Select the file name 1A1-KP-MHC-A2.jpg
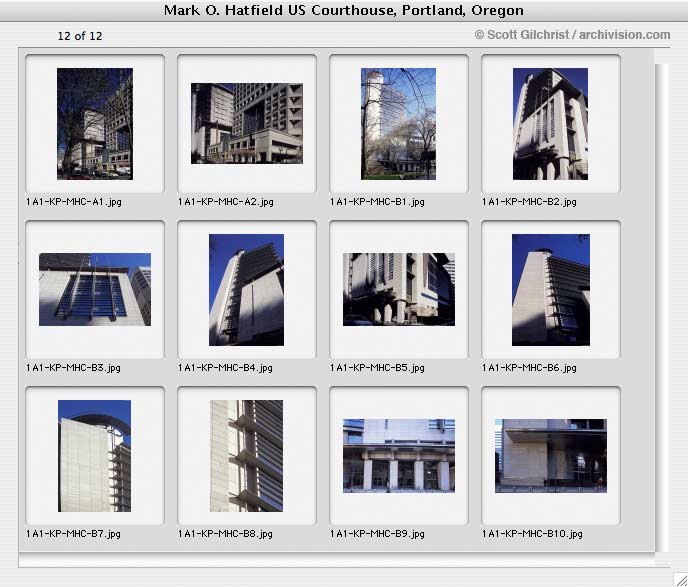This screenshot has height=587, width=688. (226, 202)
